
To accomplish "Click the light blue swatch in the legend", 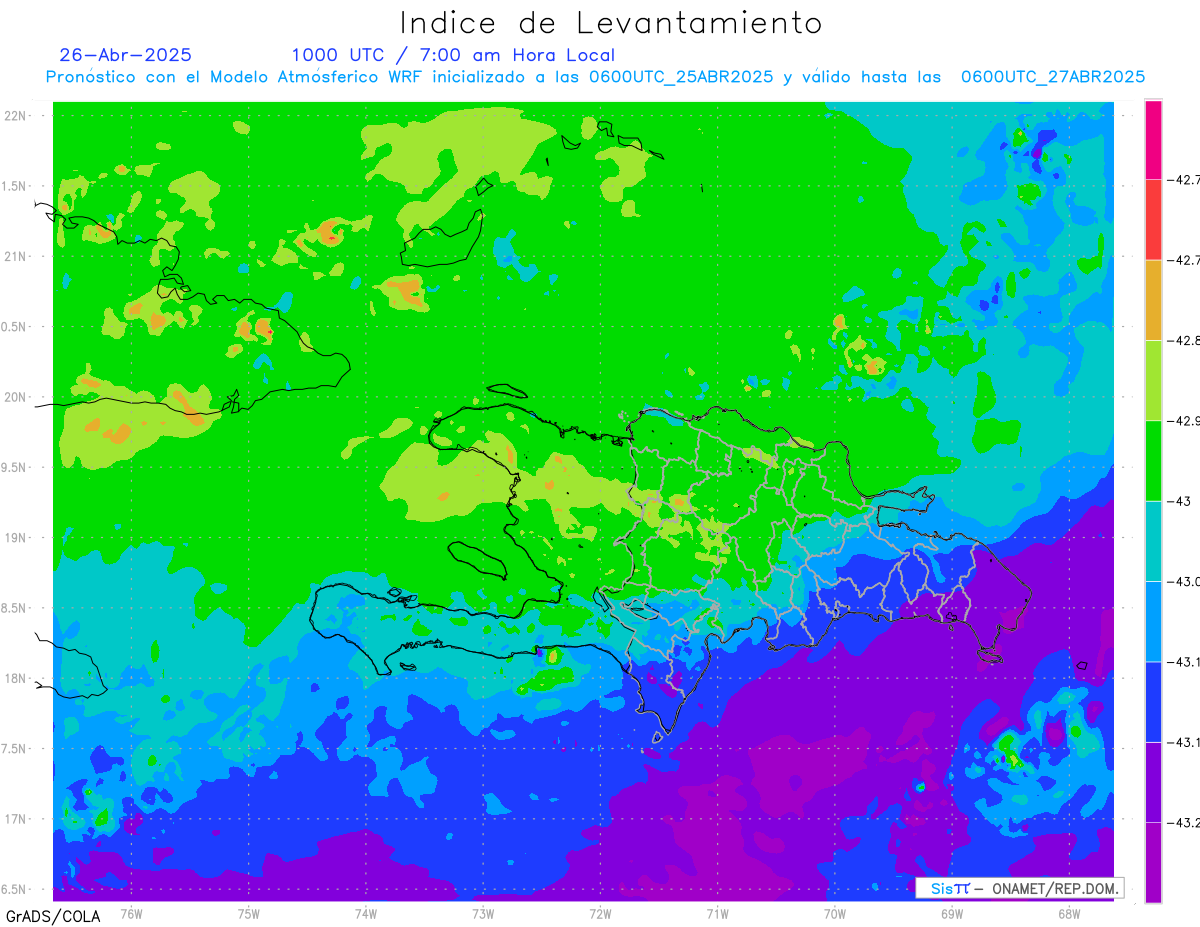I will tap(1154, 620).
